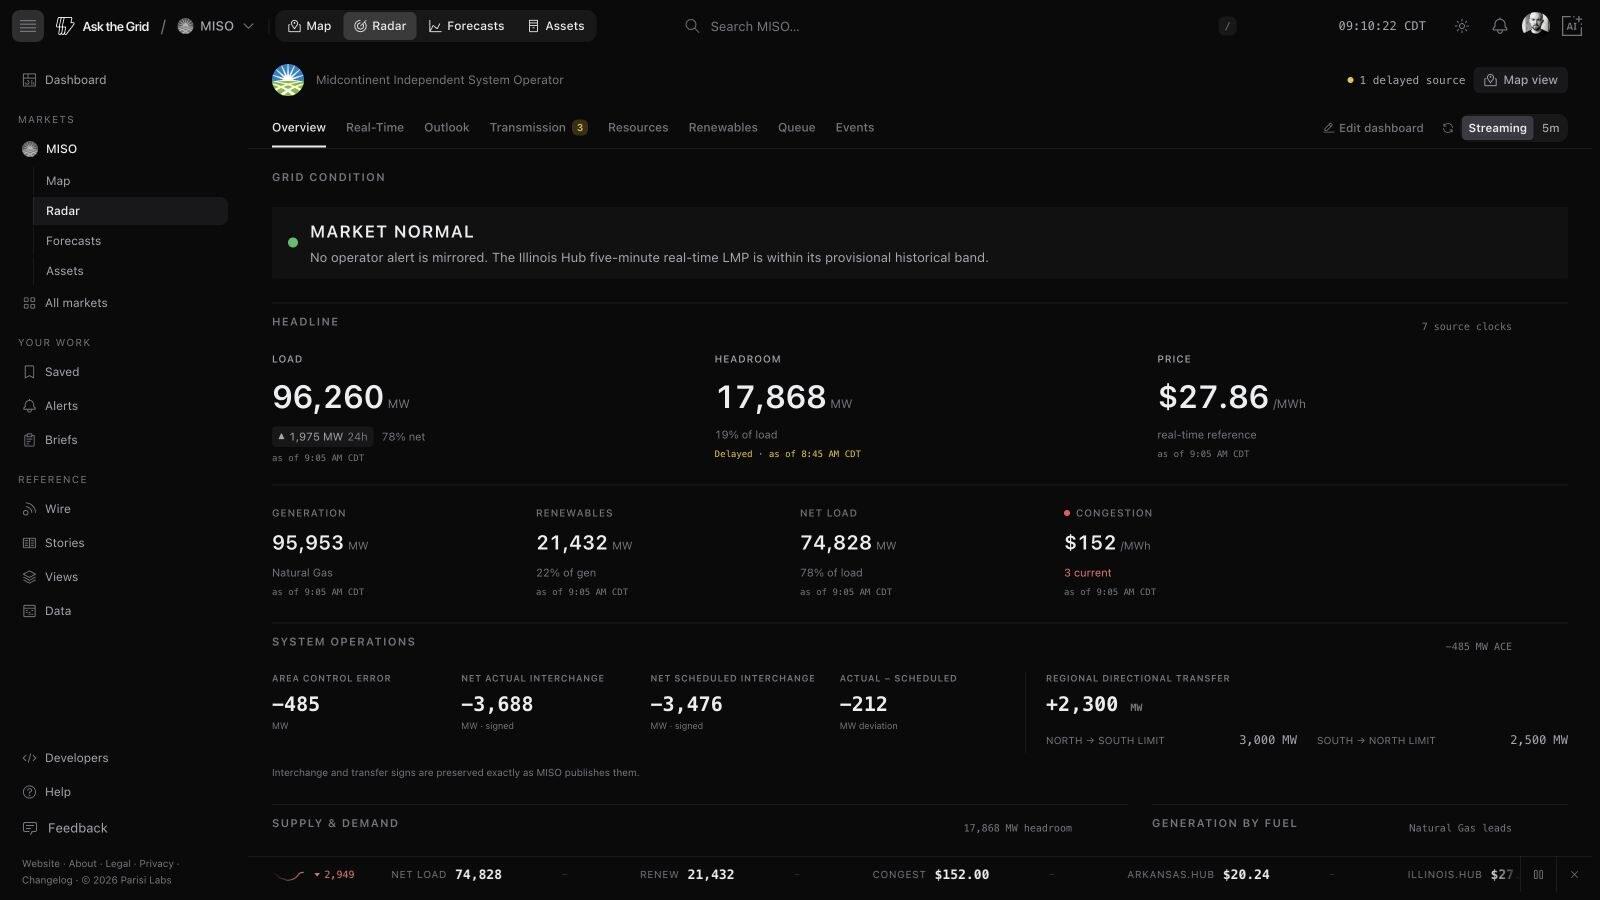Screen dimensions: 1600x900
Task: Click the slash keyboard shortcut badge
Action: pos(1227,26)
